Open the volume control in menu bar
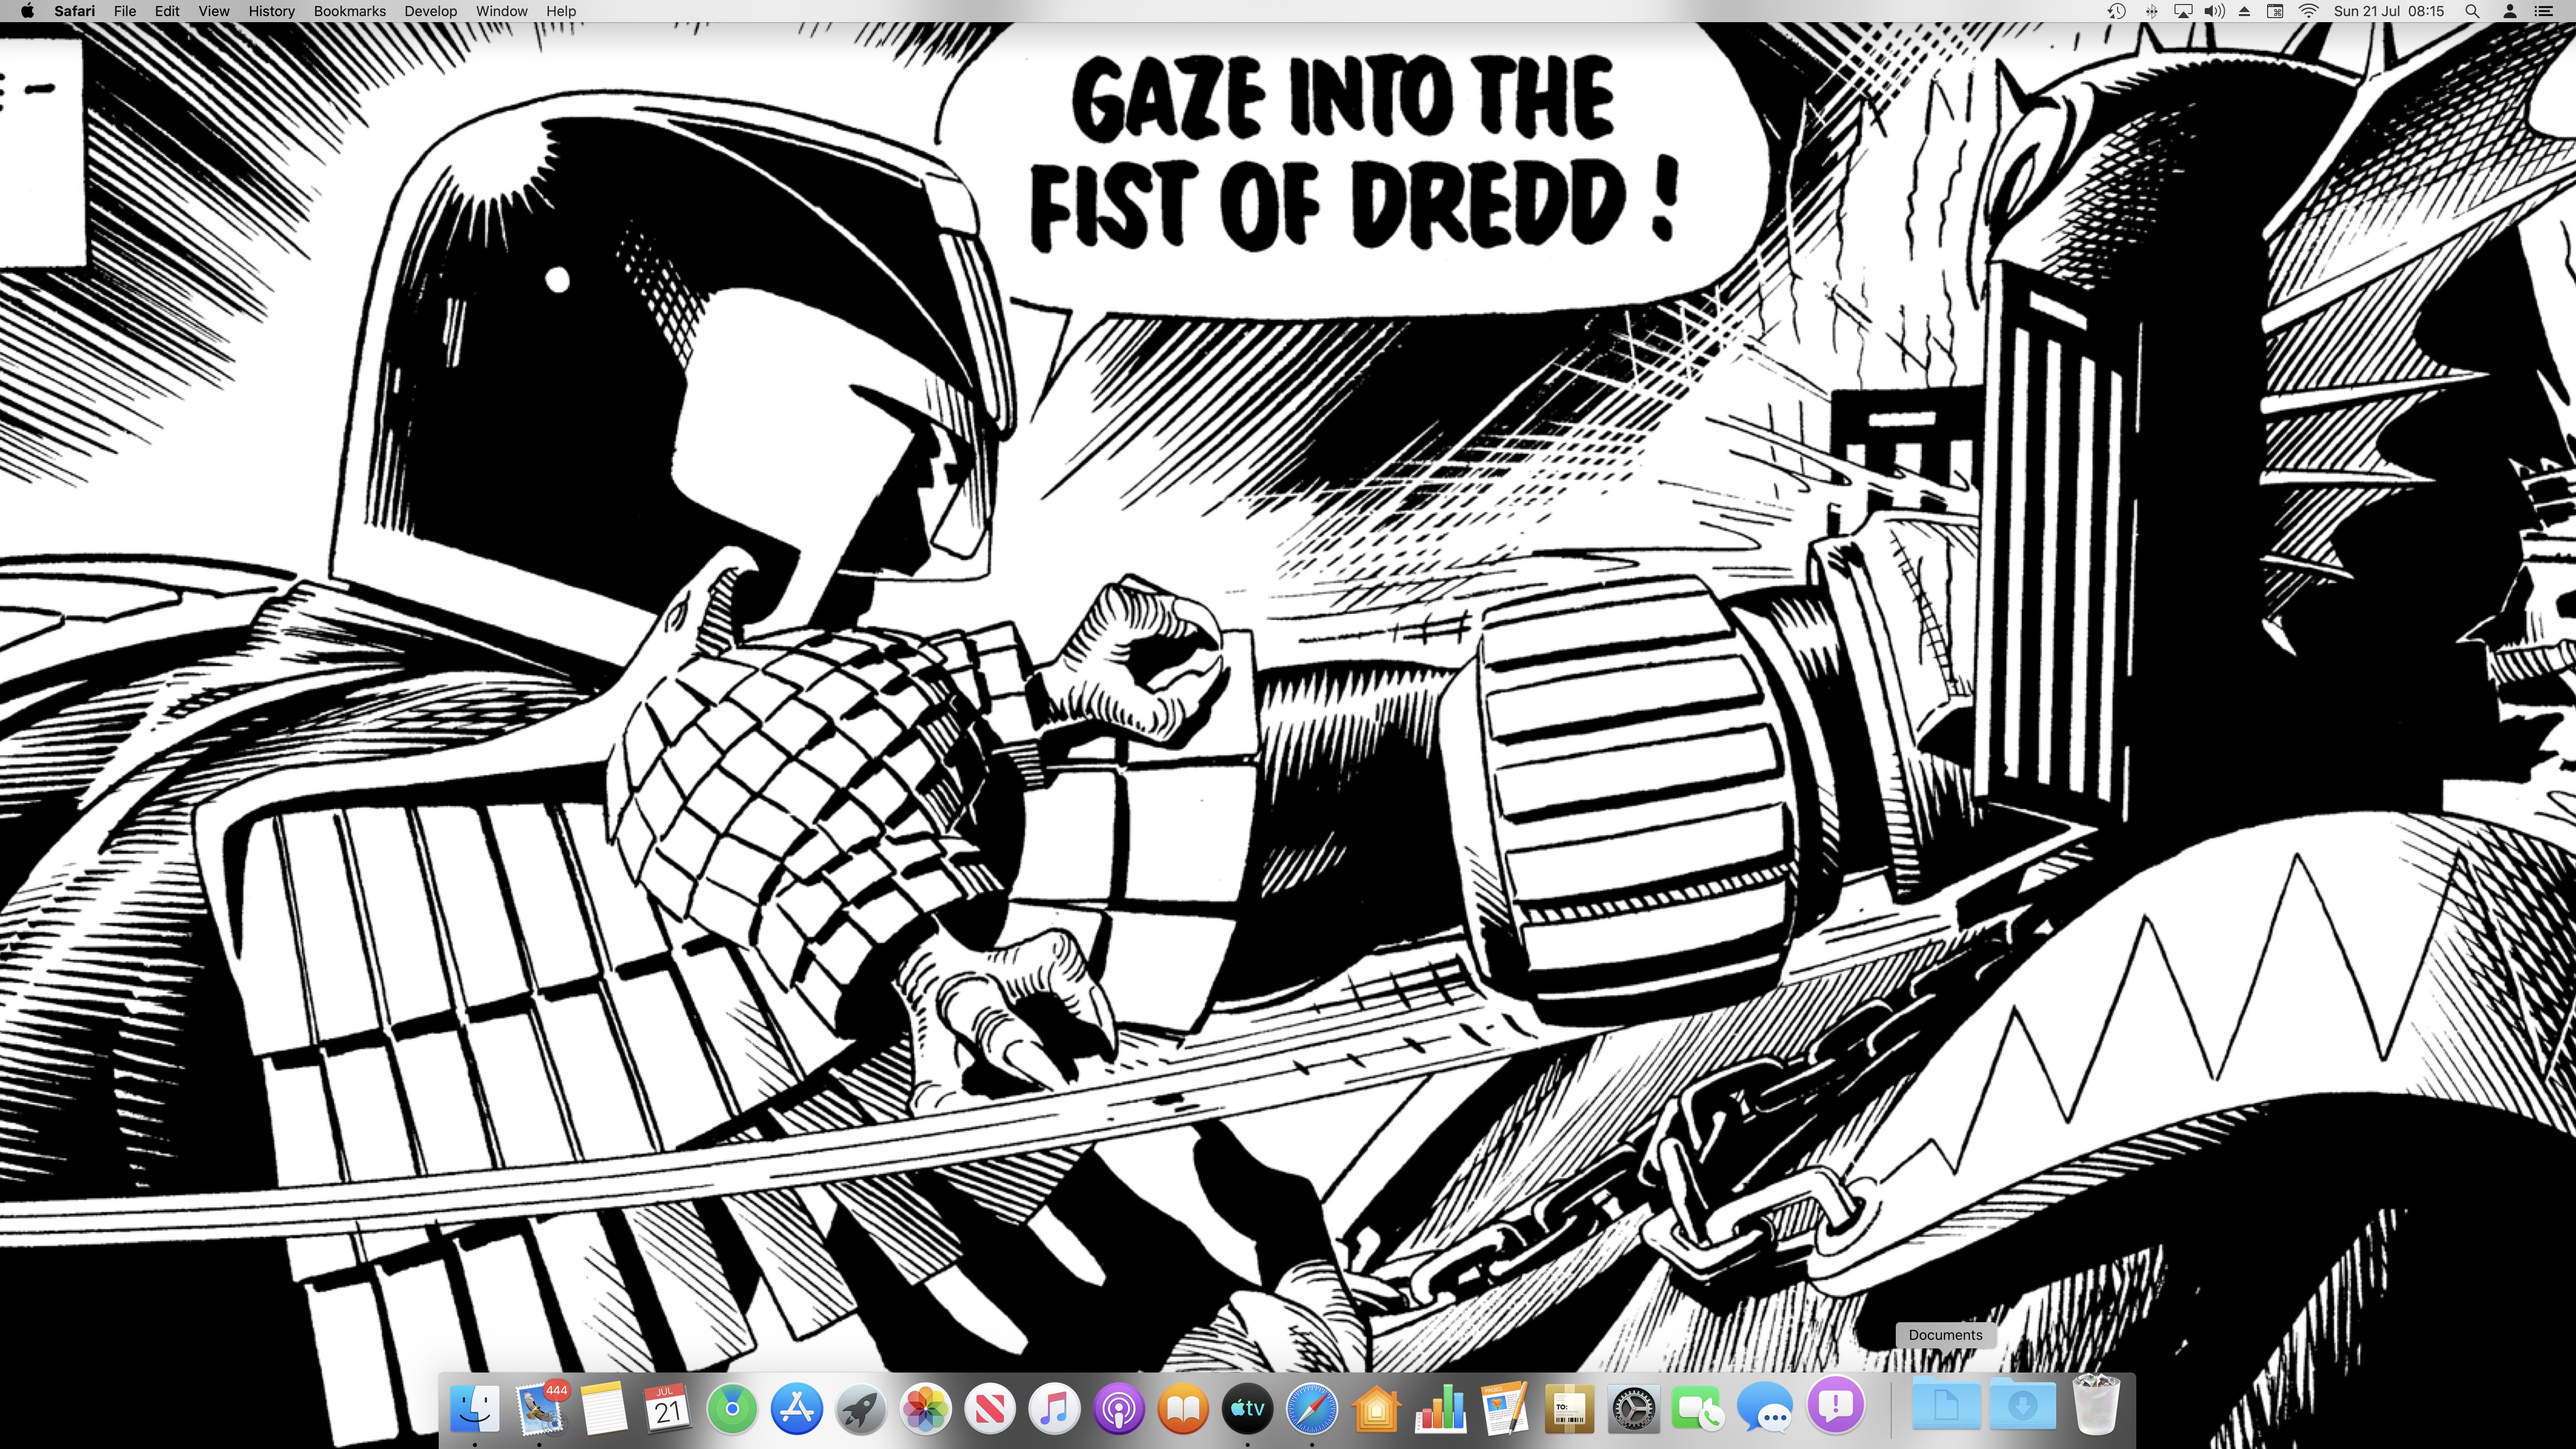 2215,11
